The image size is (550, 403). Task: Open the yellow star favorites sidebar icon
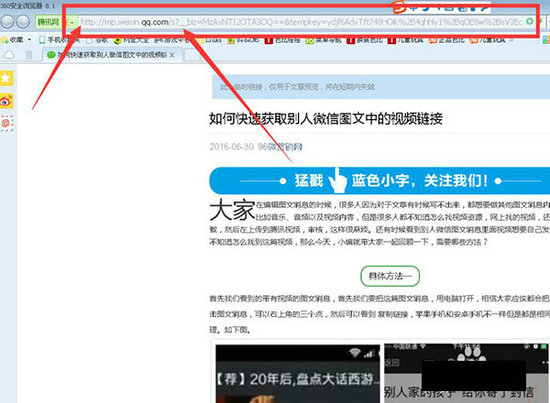6,78
